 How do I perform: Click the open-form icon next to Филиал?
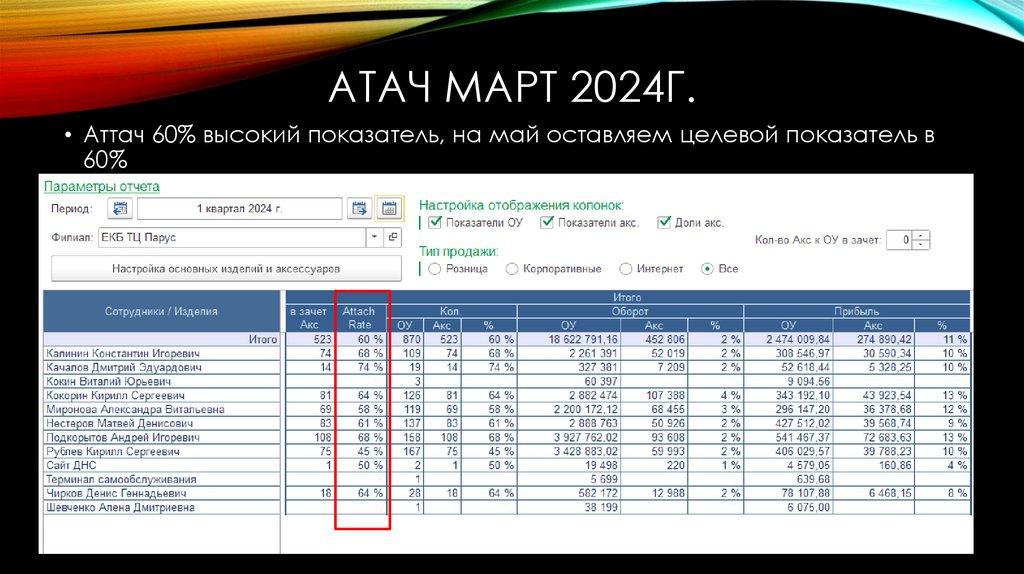(x=392, y=238)
